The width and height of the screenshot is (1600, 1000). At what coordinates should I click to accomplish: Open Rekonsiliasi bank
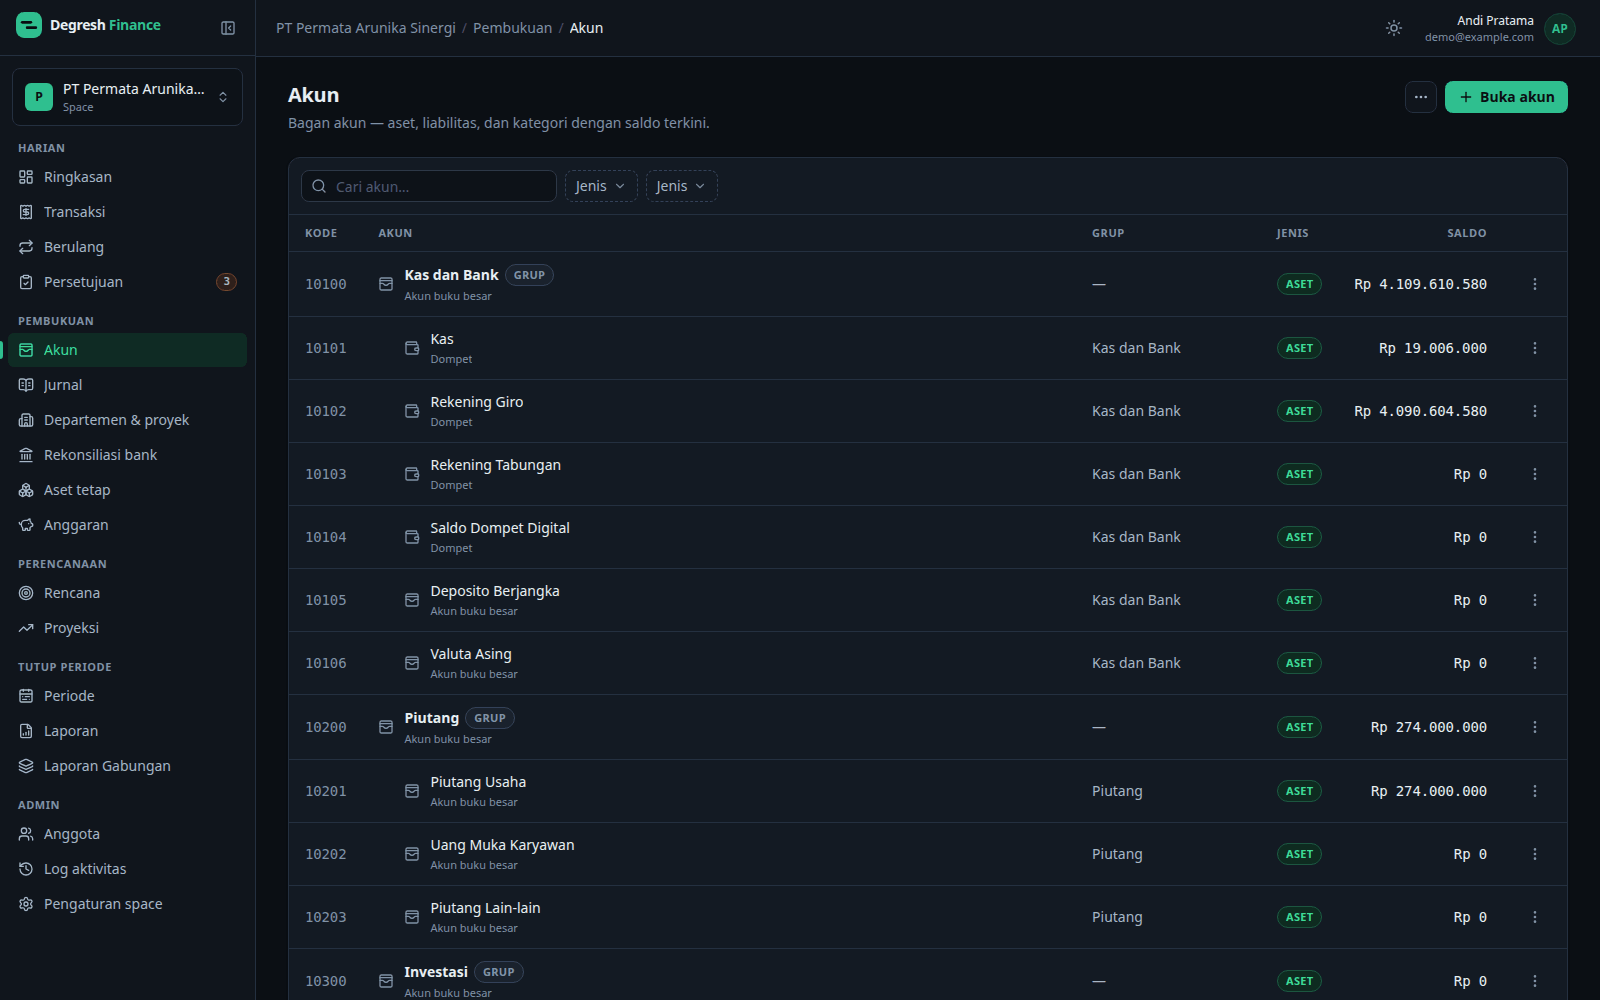point(127,455)
